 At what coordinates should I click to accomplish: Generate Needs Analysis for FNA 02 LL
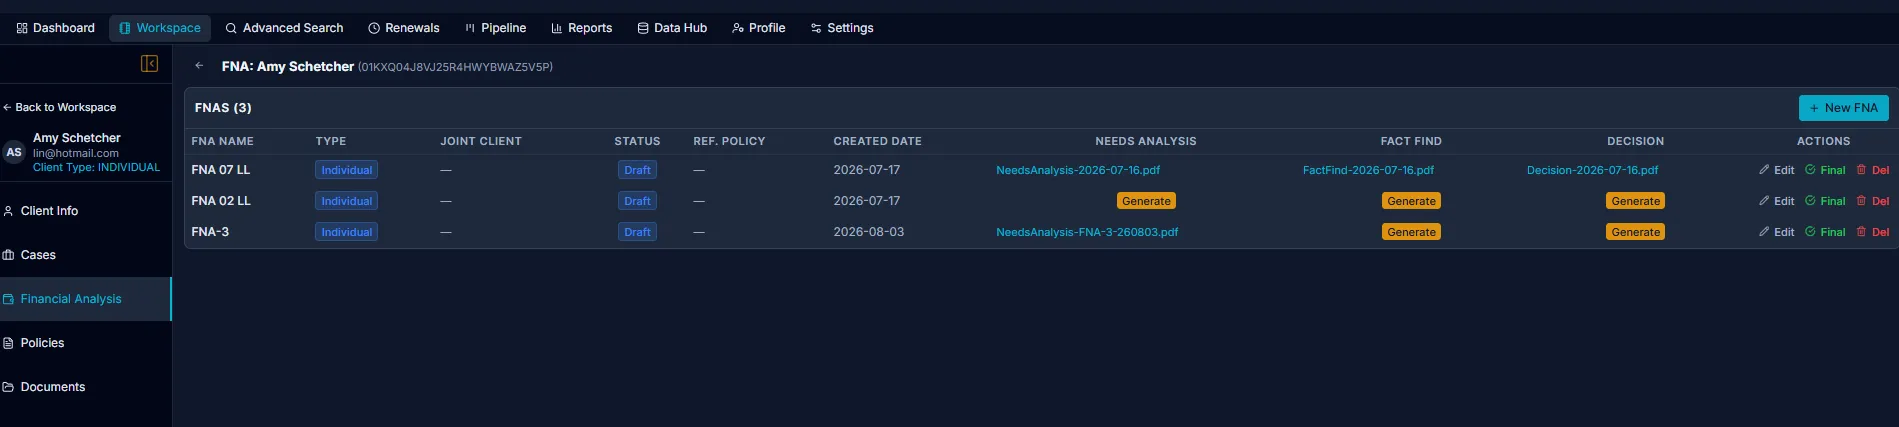1146,201
